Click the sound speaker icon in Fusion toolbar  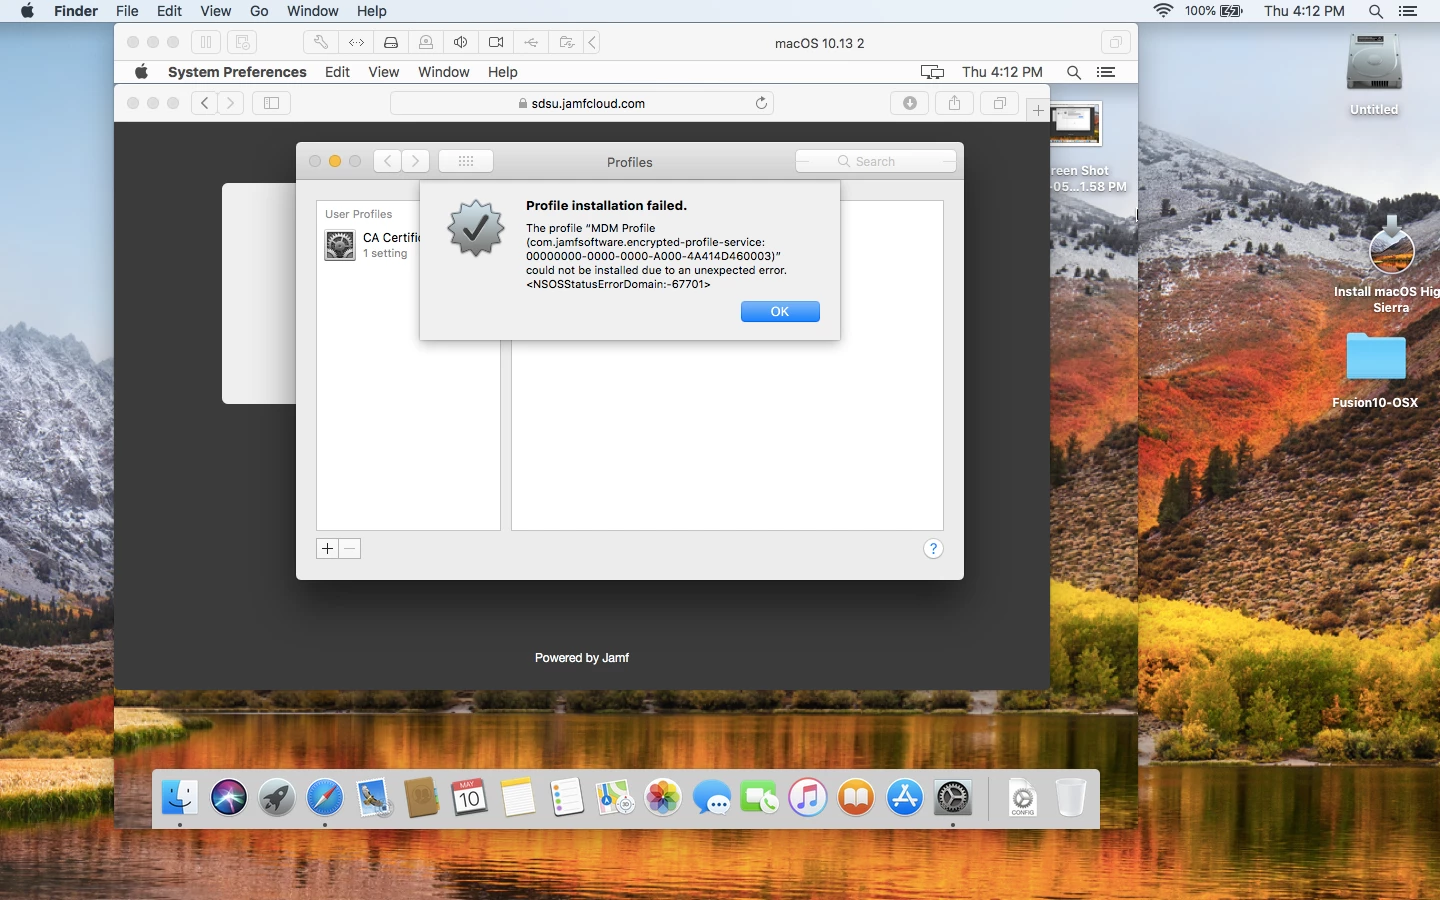tap(461, 42)
